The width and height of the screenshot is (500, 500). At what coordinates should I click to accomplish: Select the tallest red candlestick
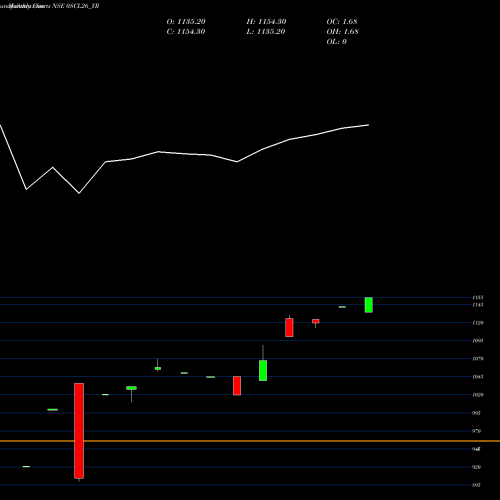(79, 431)
